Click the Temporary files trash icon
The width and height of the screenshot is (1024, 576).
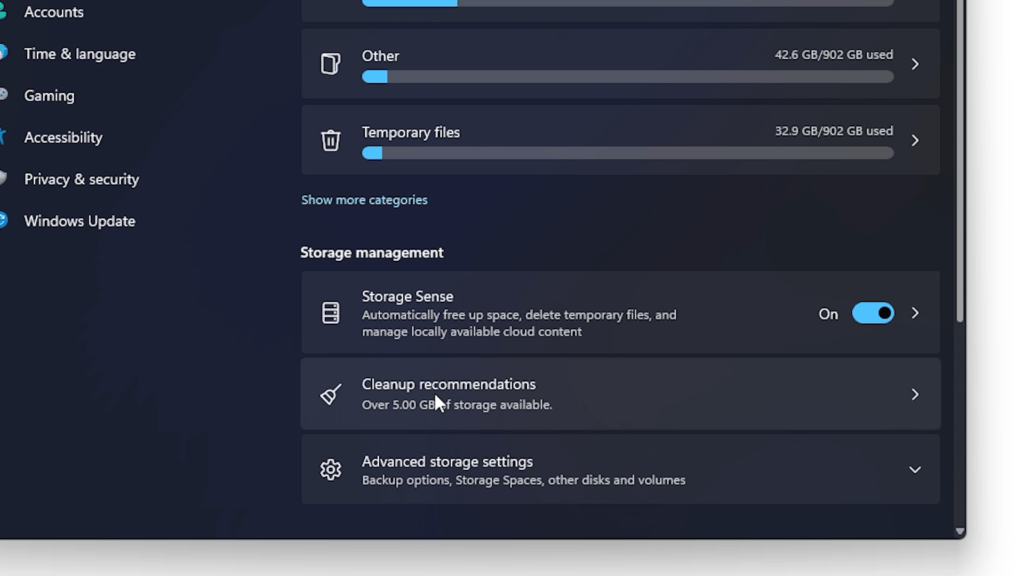(x=330, y=140)
